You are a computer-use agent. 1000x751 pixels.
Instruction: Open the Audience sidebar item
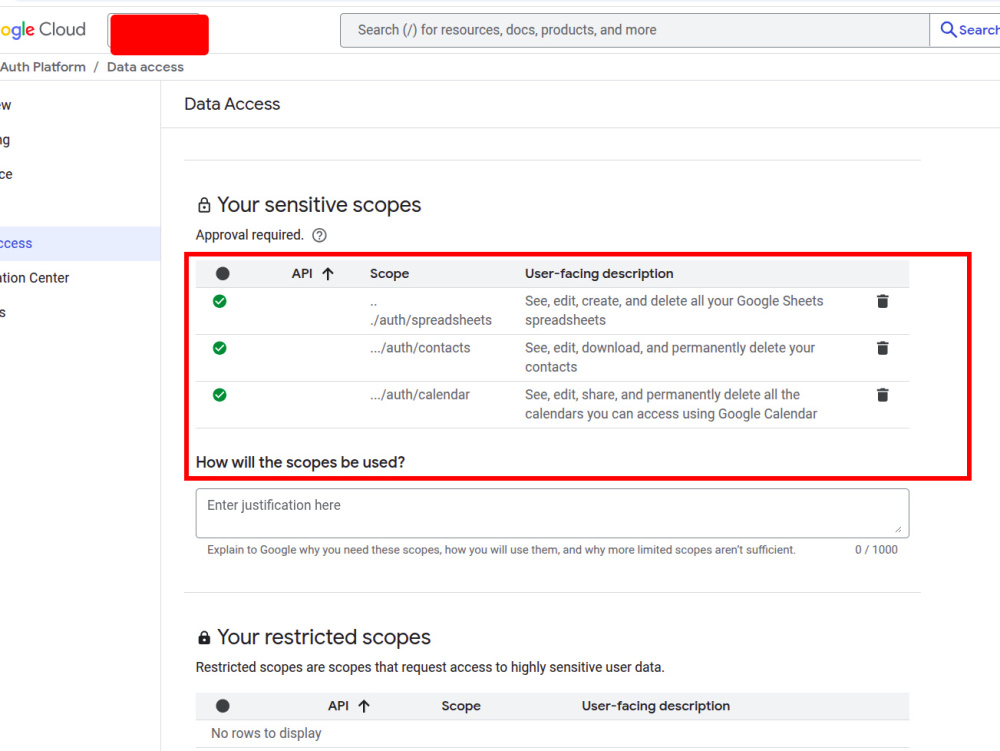pos(6,174)
